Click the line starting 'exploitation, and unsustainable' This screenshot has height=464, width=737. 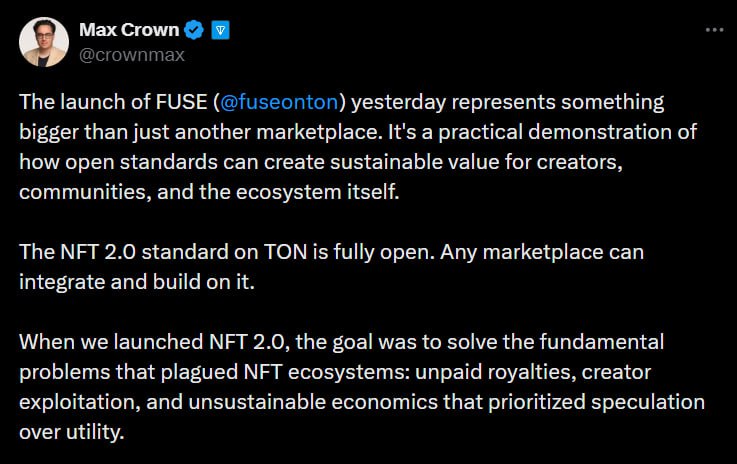[362, 402]
